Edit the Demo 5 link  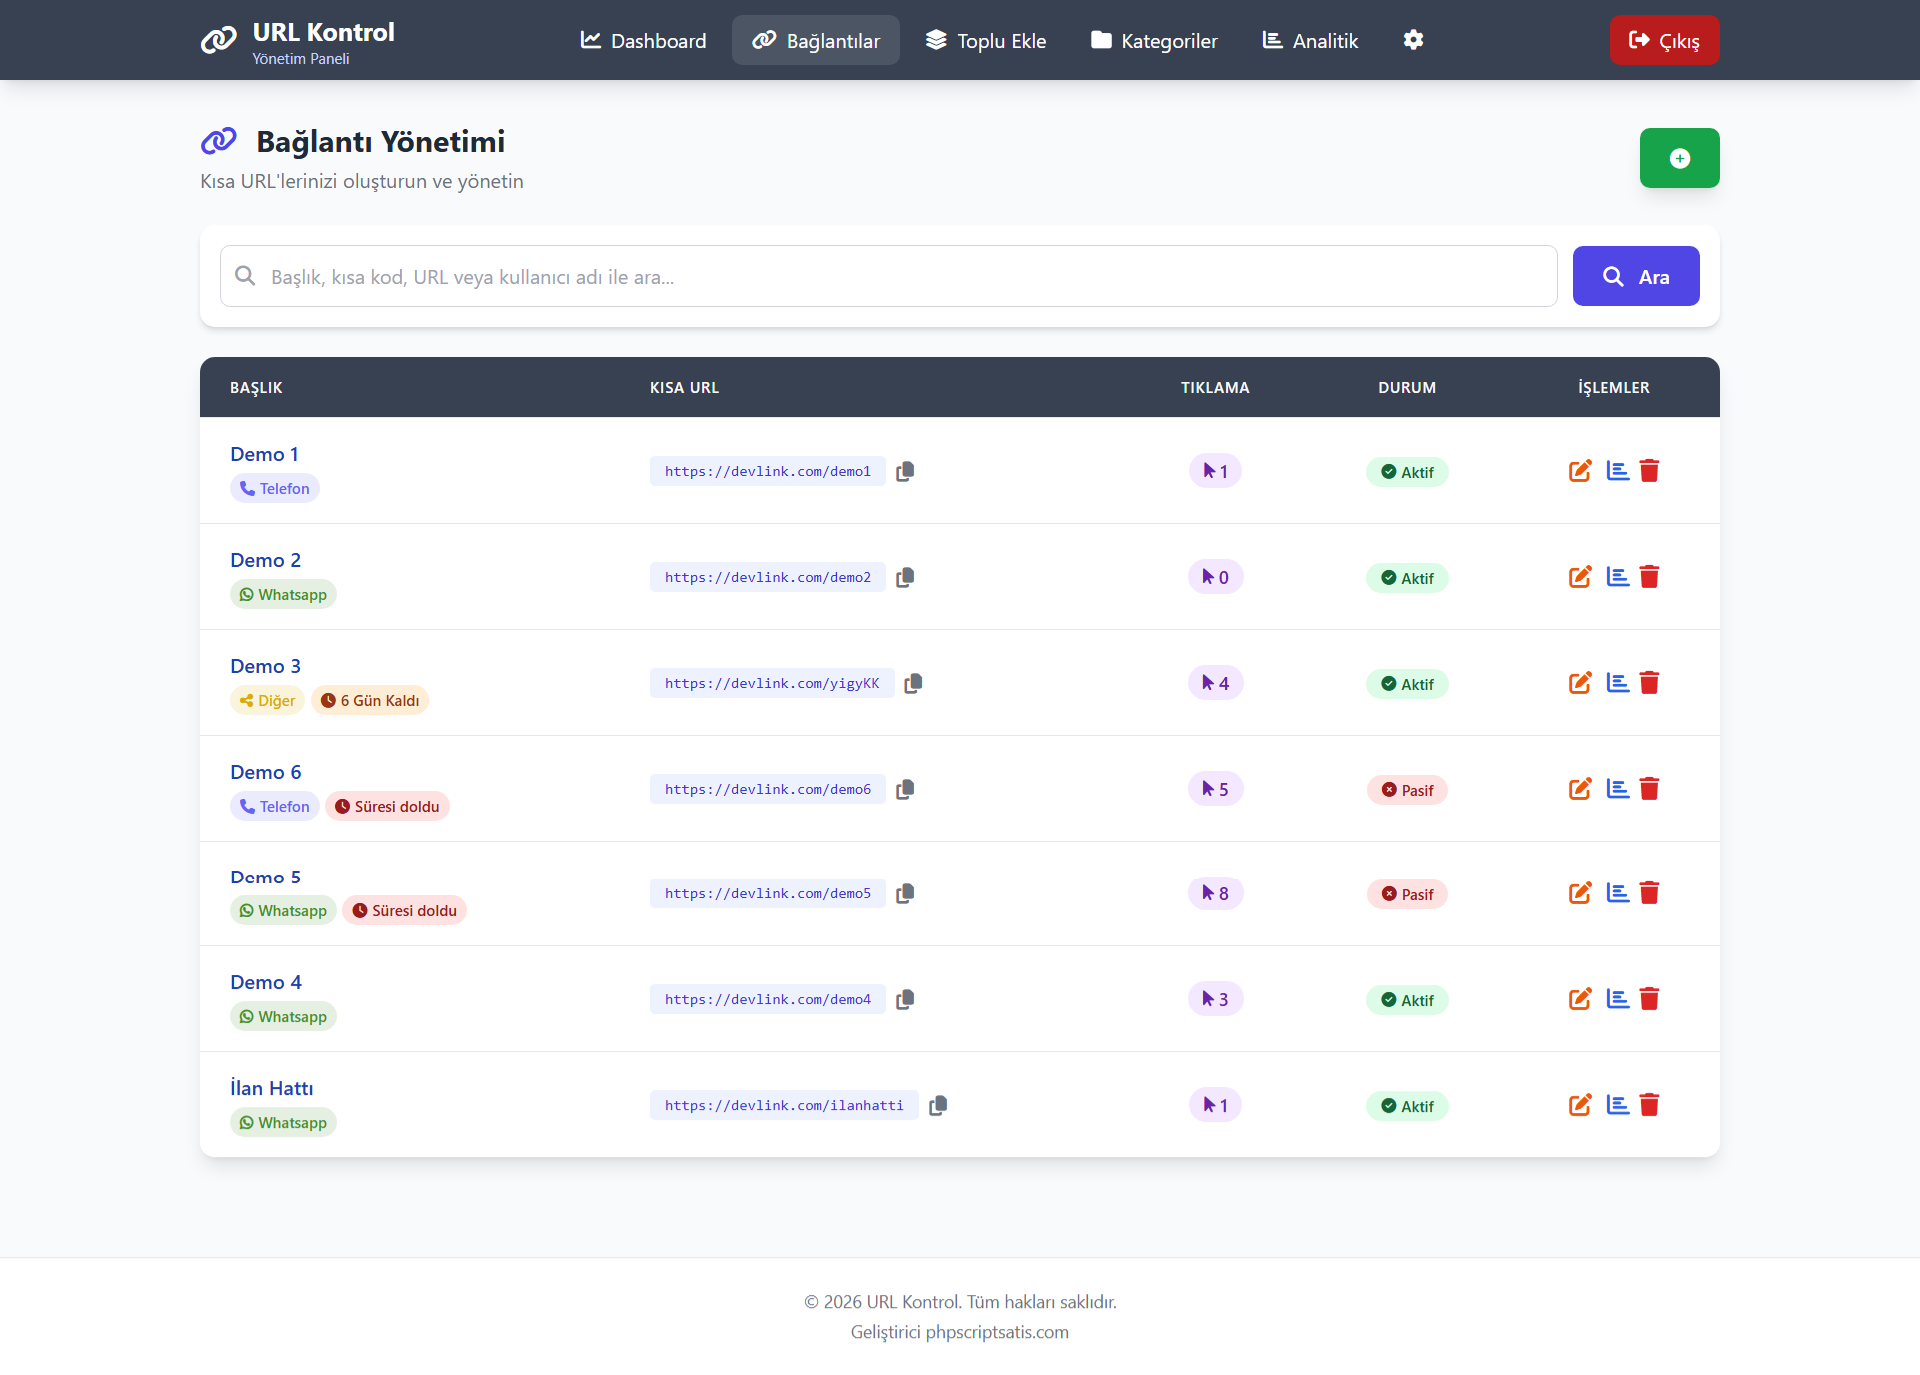(1580, 893)
